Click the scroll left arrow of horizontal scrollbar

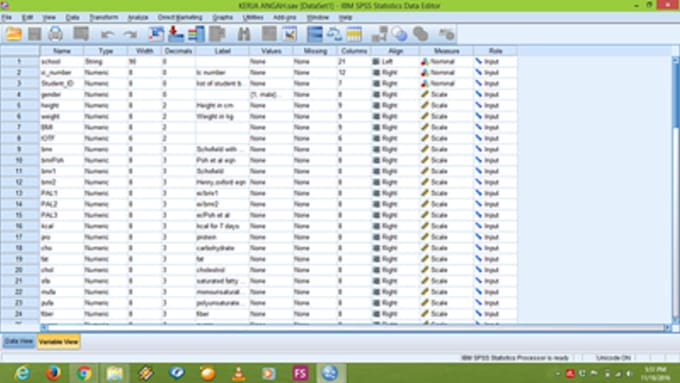point(44,328)
